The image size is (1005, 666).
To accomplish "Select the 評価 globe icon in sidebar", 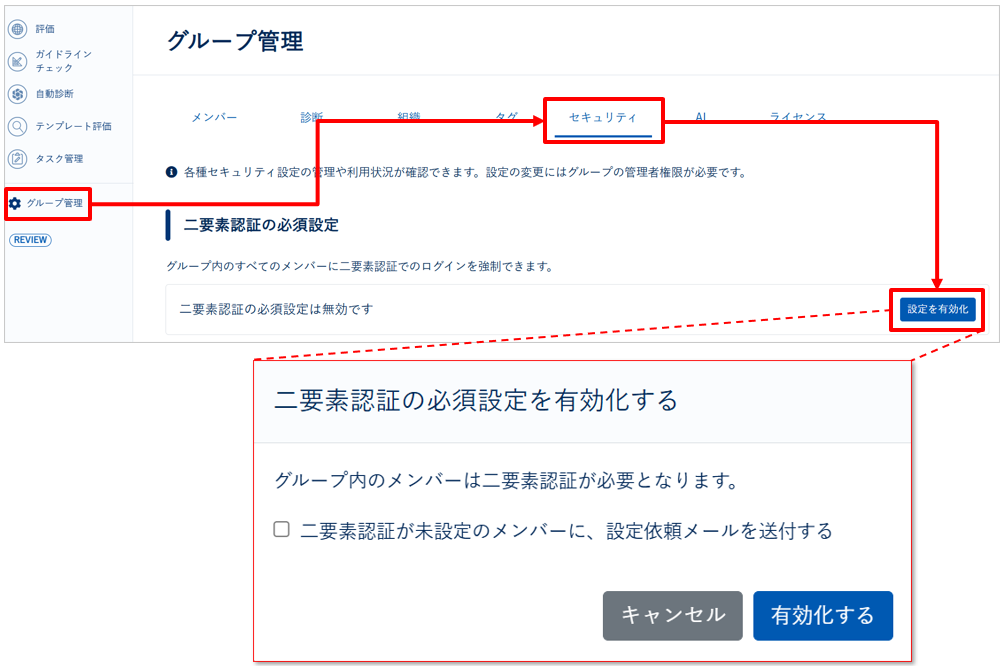I will 17,29.
